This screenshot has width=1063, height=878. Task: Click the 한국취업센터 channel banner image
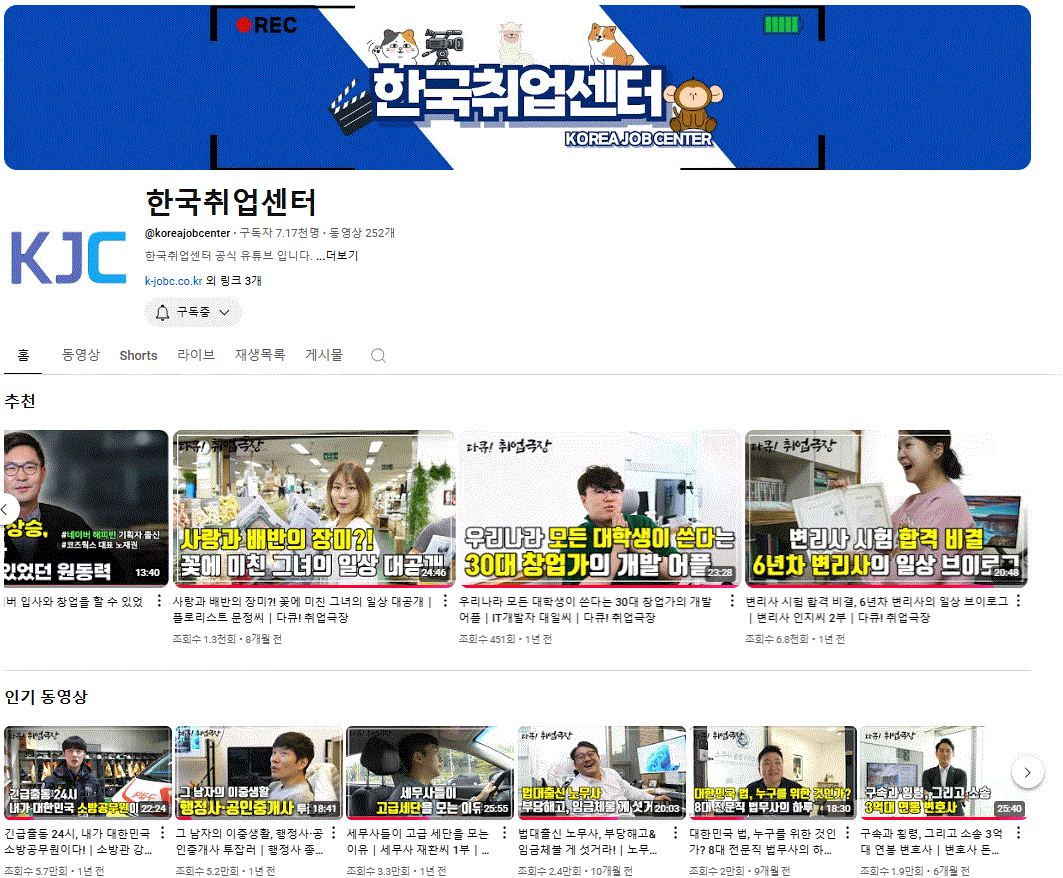(517, 87)
